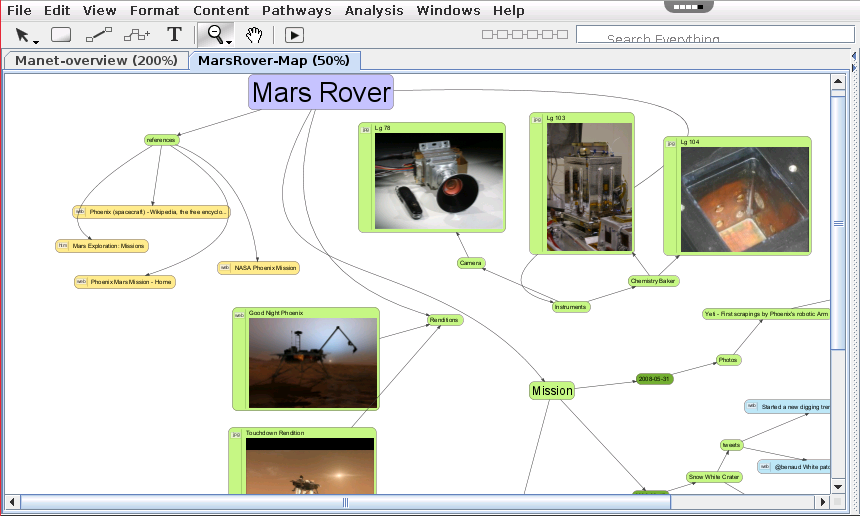Choose the node creation rectangle tool
This screenshot has height=516, width=860.
coord(61,35)
